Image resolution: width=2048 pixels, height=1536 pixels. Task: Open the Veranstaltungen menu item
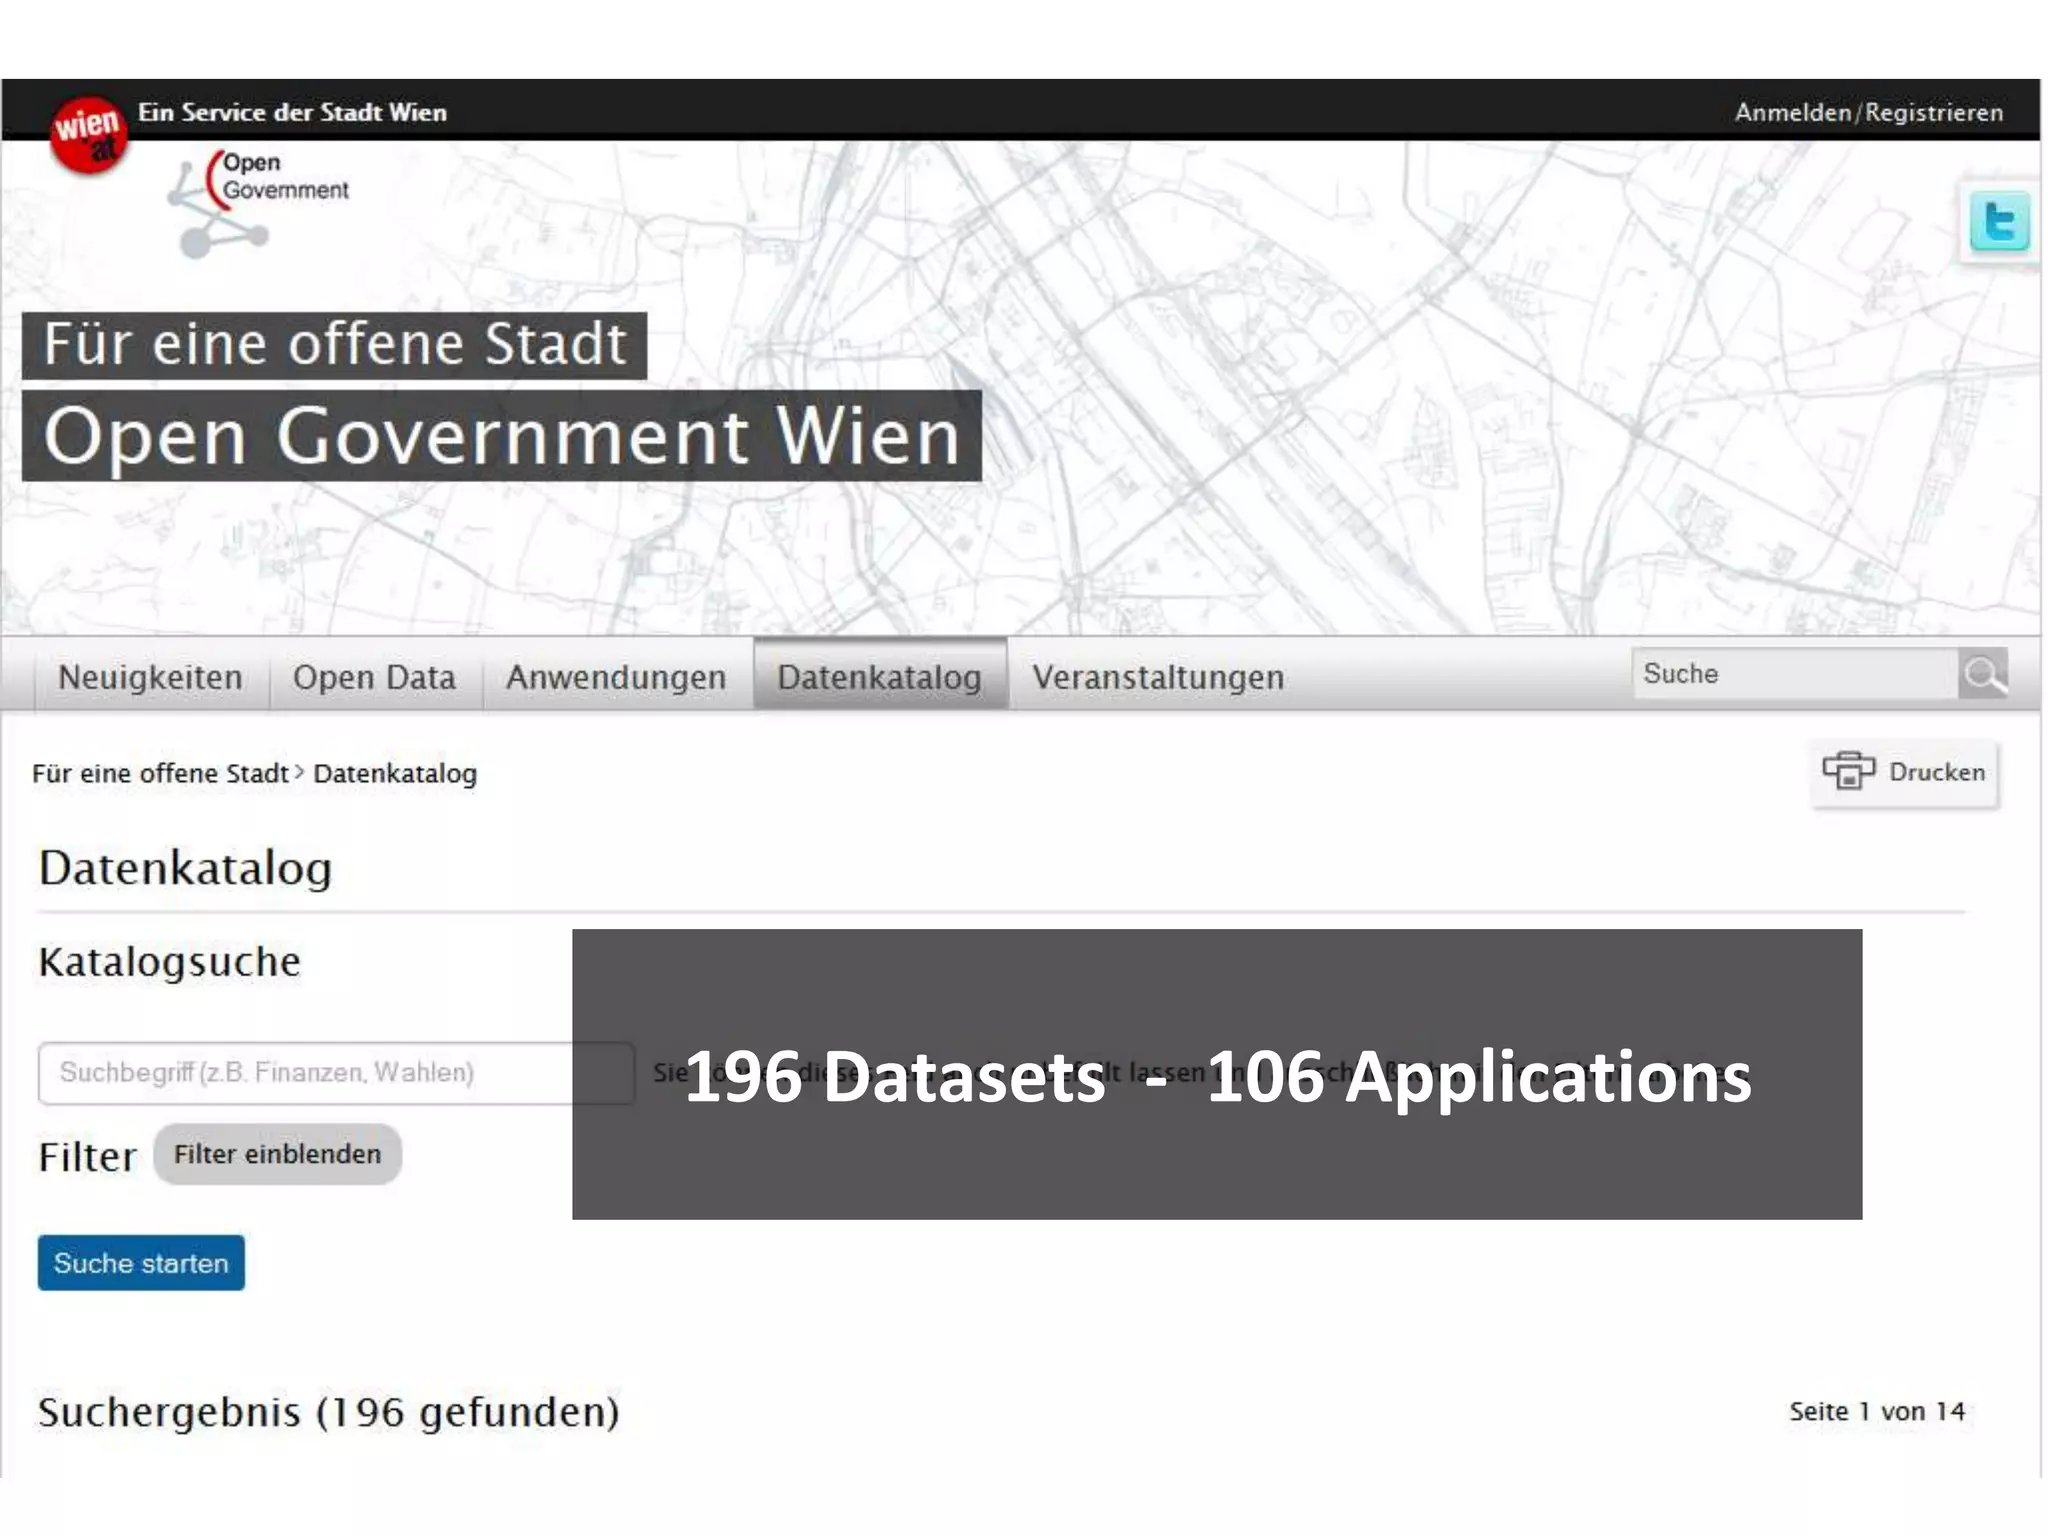(1158, 677)
